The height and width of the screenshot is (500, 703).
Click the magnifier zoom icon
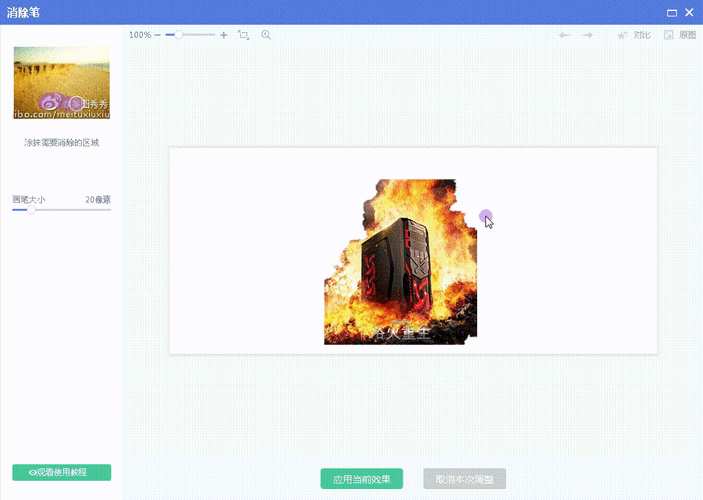(x=266, y=35)
